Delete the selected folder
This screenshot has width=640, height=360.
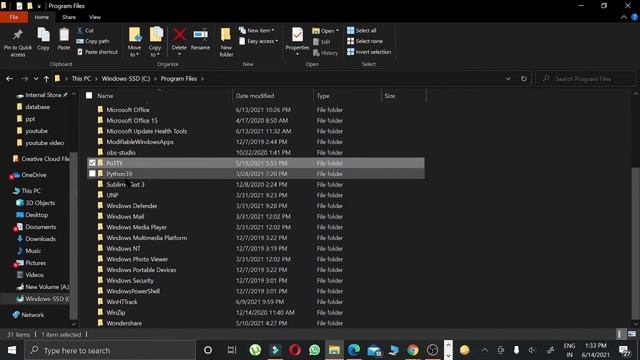coord(179,40)
